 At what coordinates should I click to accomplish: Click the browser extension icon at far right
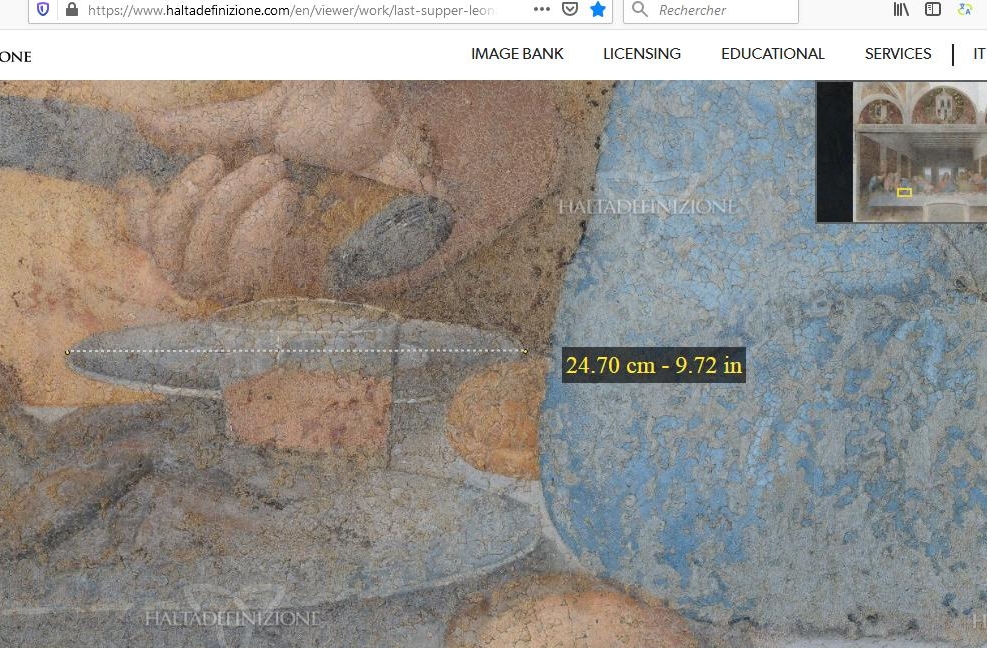[965, 10]
